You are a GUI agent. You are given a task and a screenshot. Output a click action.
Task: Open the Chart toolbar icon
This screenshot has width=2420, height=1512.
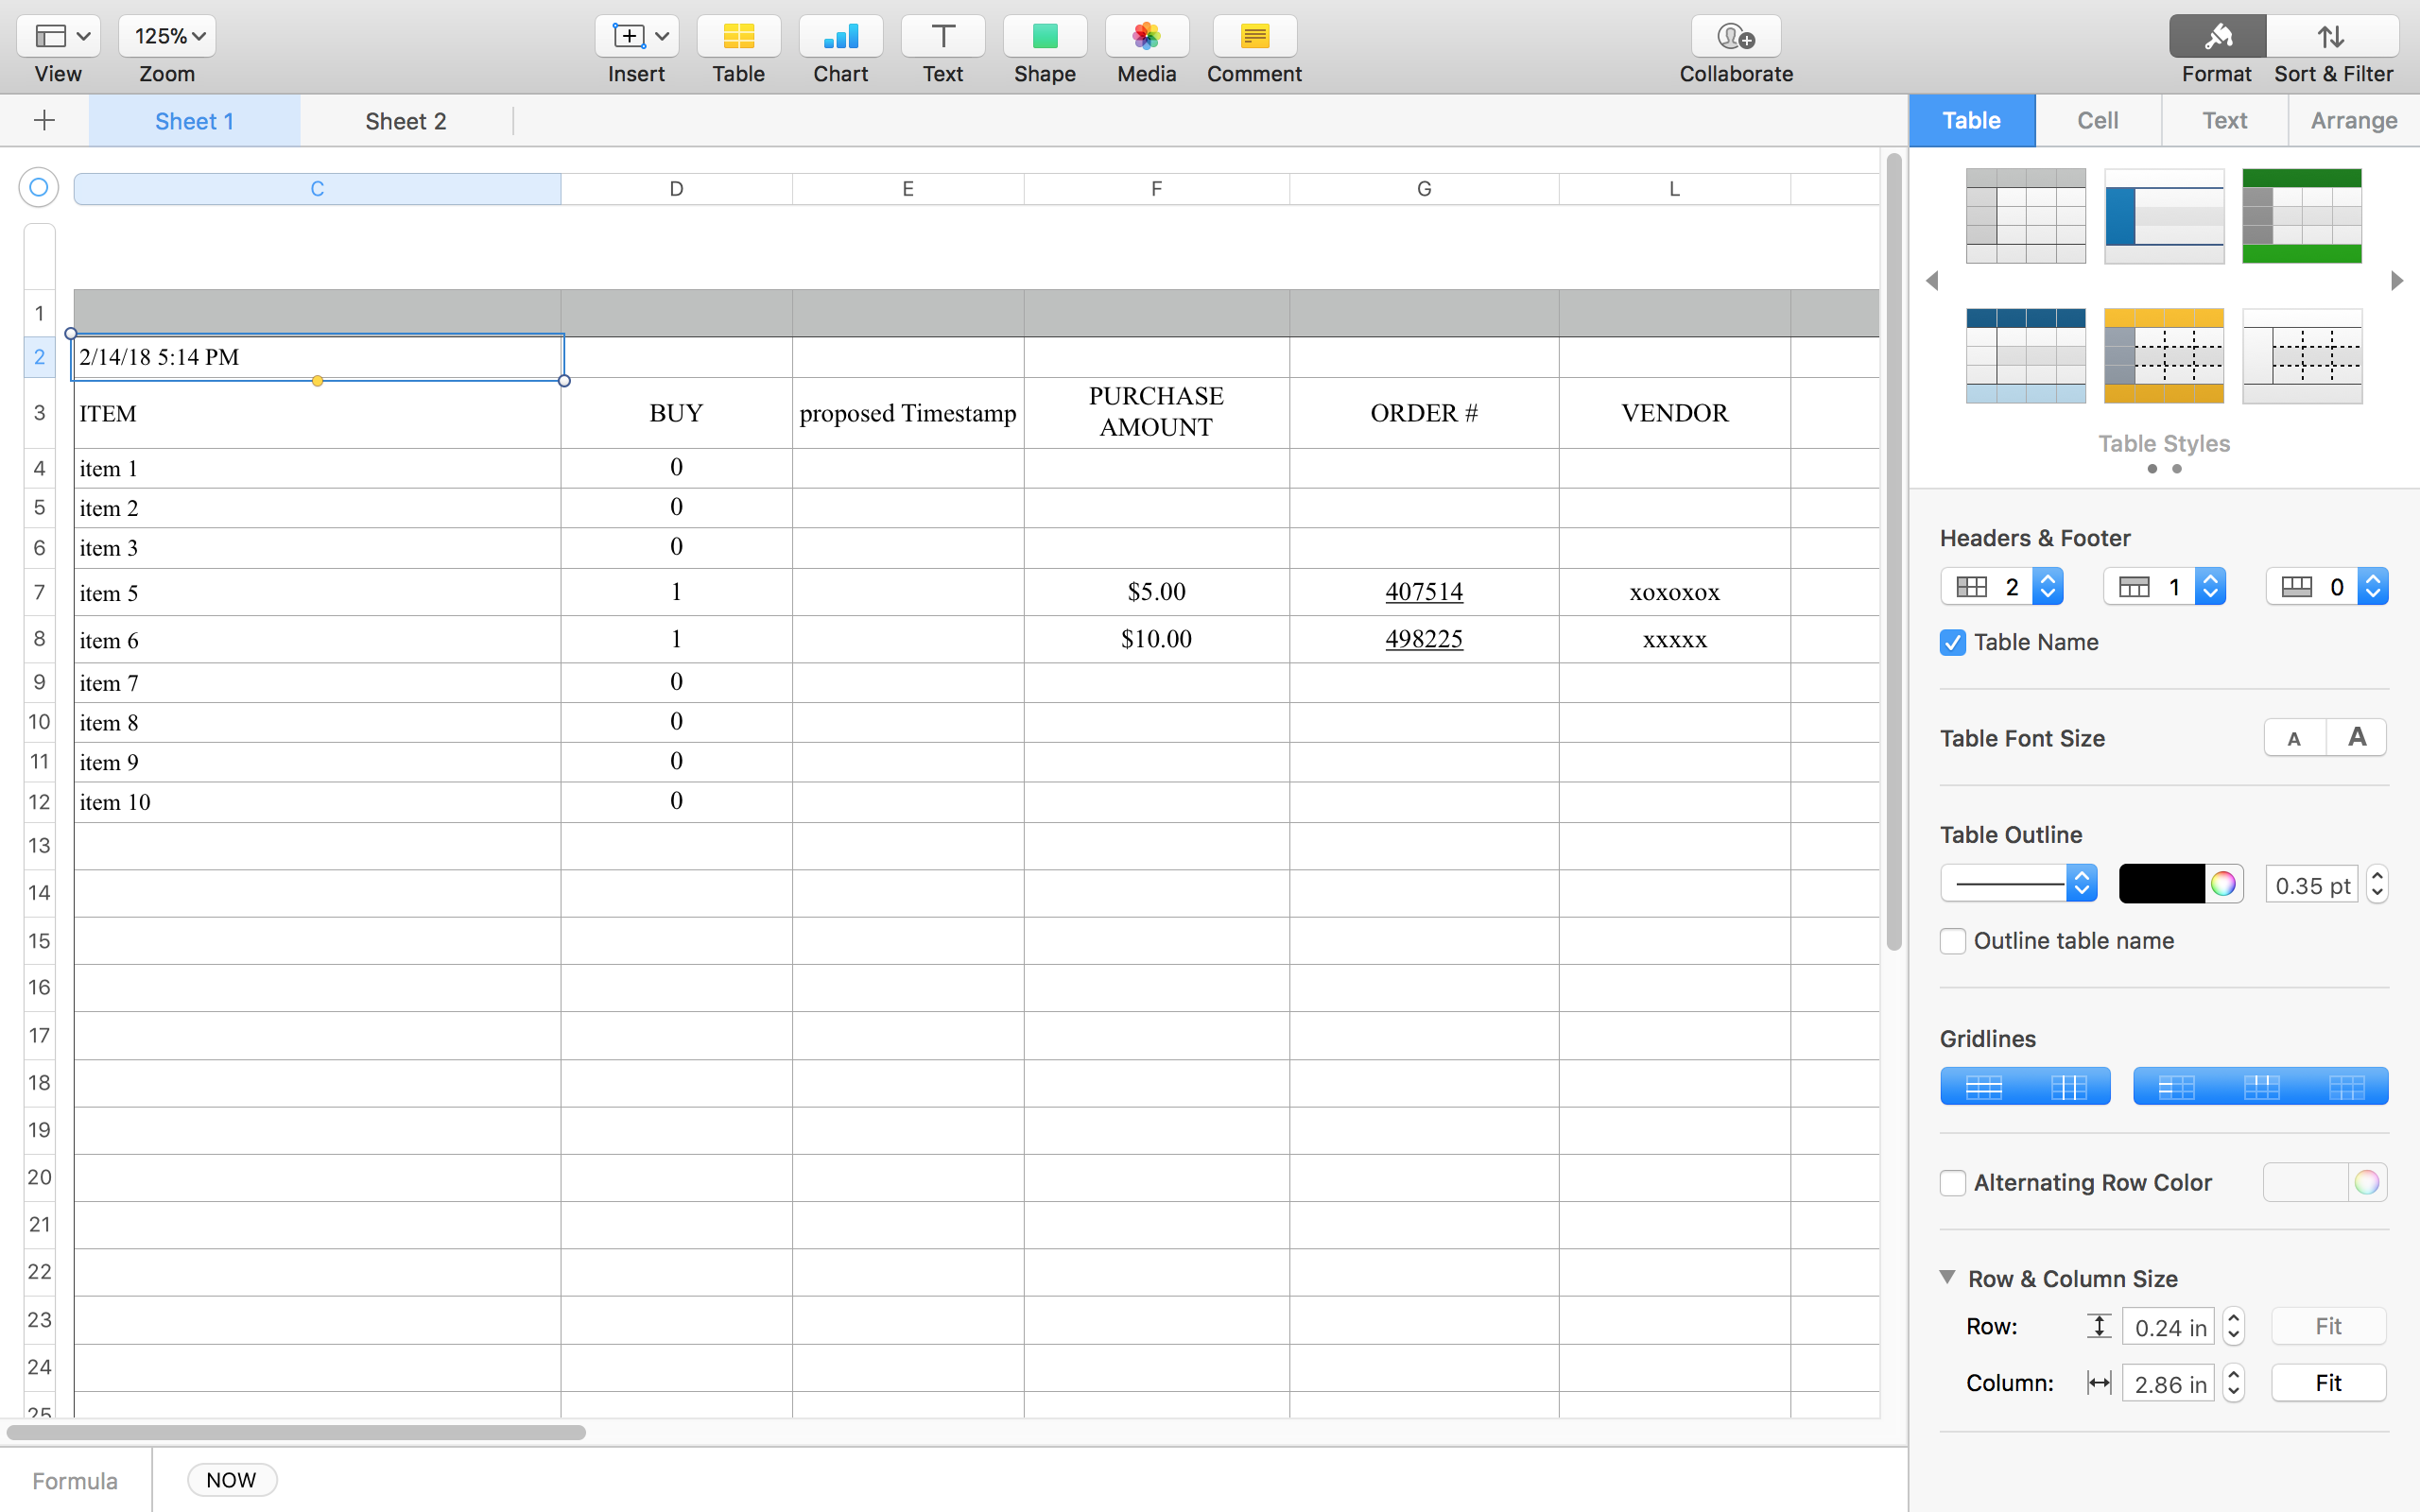840,37
